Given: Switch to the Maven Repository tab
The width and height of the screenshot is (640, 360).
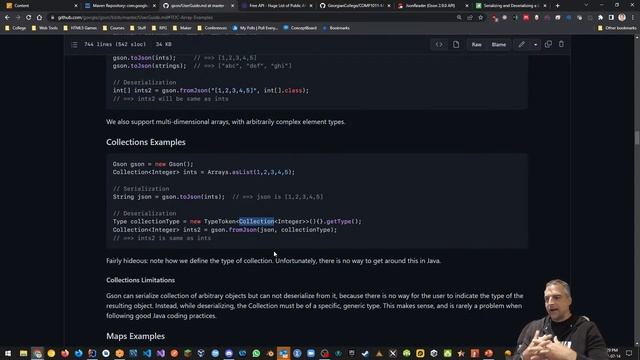Looking at the screenshot, I should click(x=120, y=6).
